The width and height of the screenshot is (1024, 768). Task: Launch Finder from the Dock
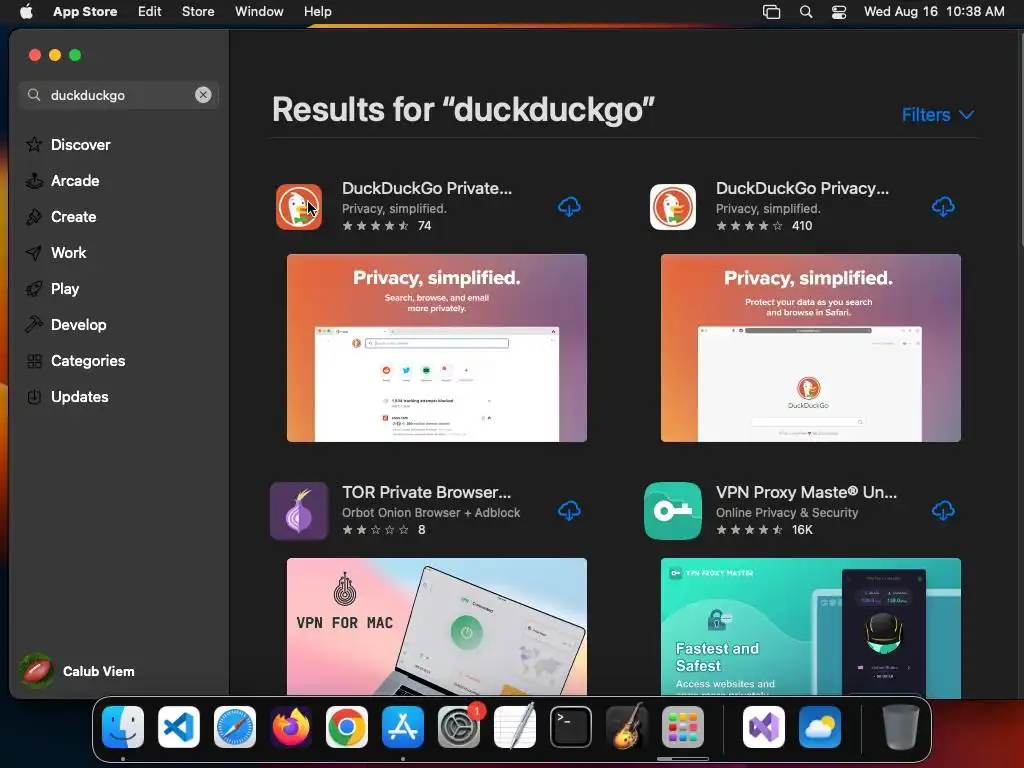coord(123,727)
